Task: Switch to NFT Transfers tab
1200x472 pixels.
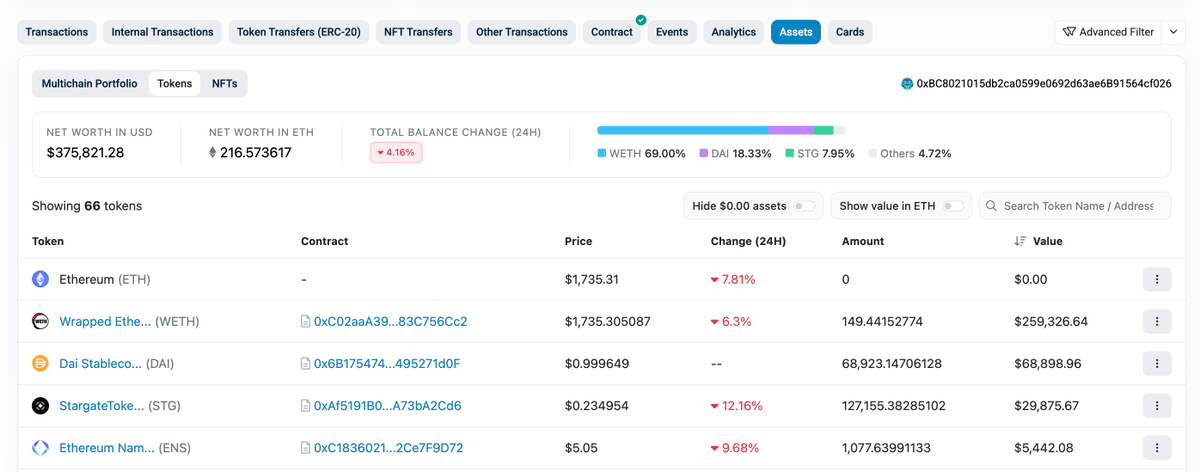Action: coord(418,32)
